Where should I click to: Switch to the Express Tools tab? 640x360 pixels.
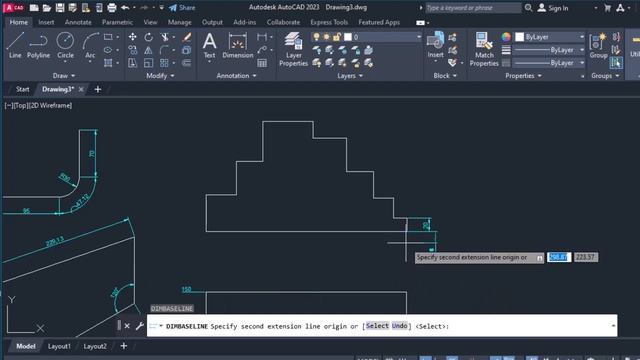pyautogui.click(x=329, y=22)
